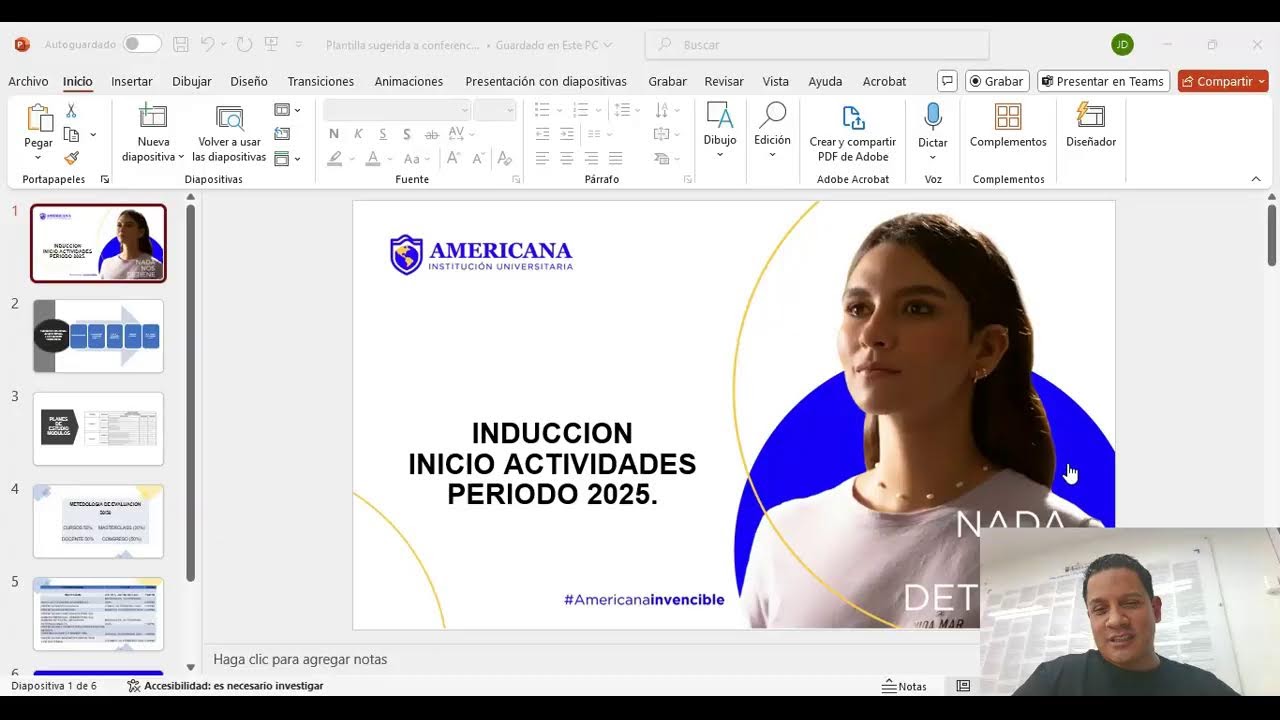Click Volver a usar las diapositivas

(x=229, y=133)
